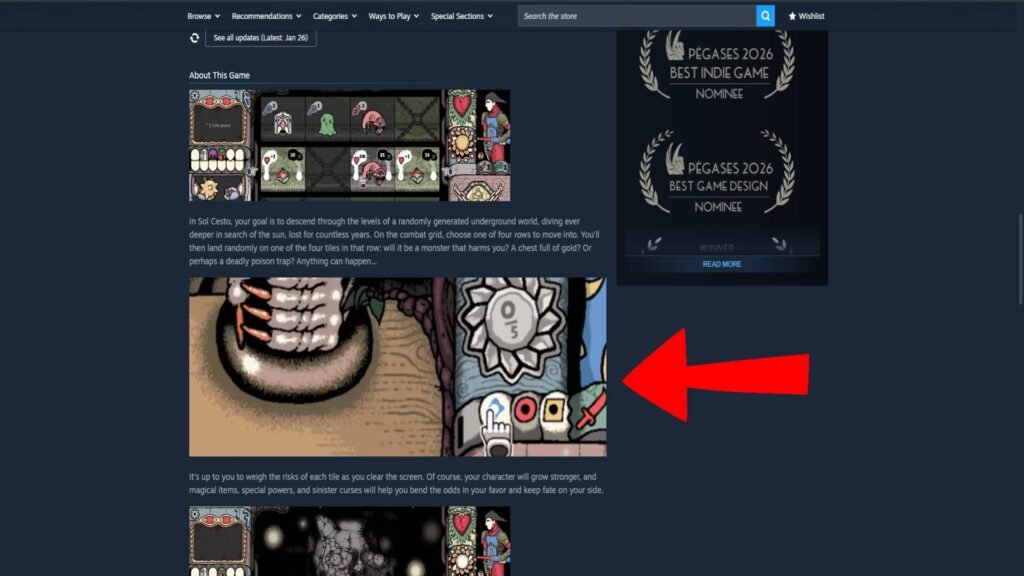Open the Special Sections menu
The width and height of the screenshot is (1024, 576).
(x=461, y=16)
